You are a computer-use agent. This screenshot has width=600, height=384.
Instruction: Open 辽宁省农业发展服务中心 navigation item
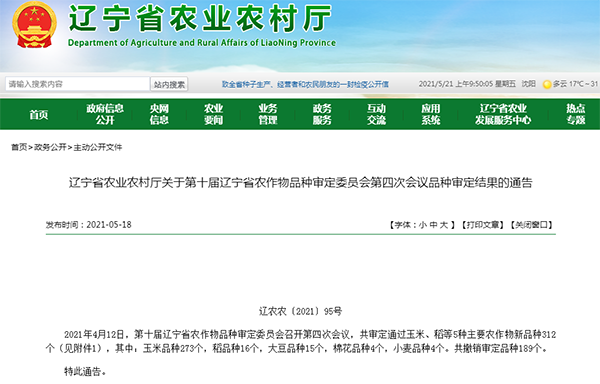pyautogui.click(x=503, y=114)
